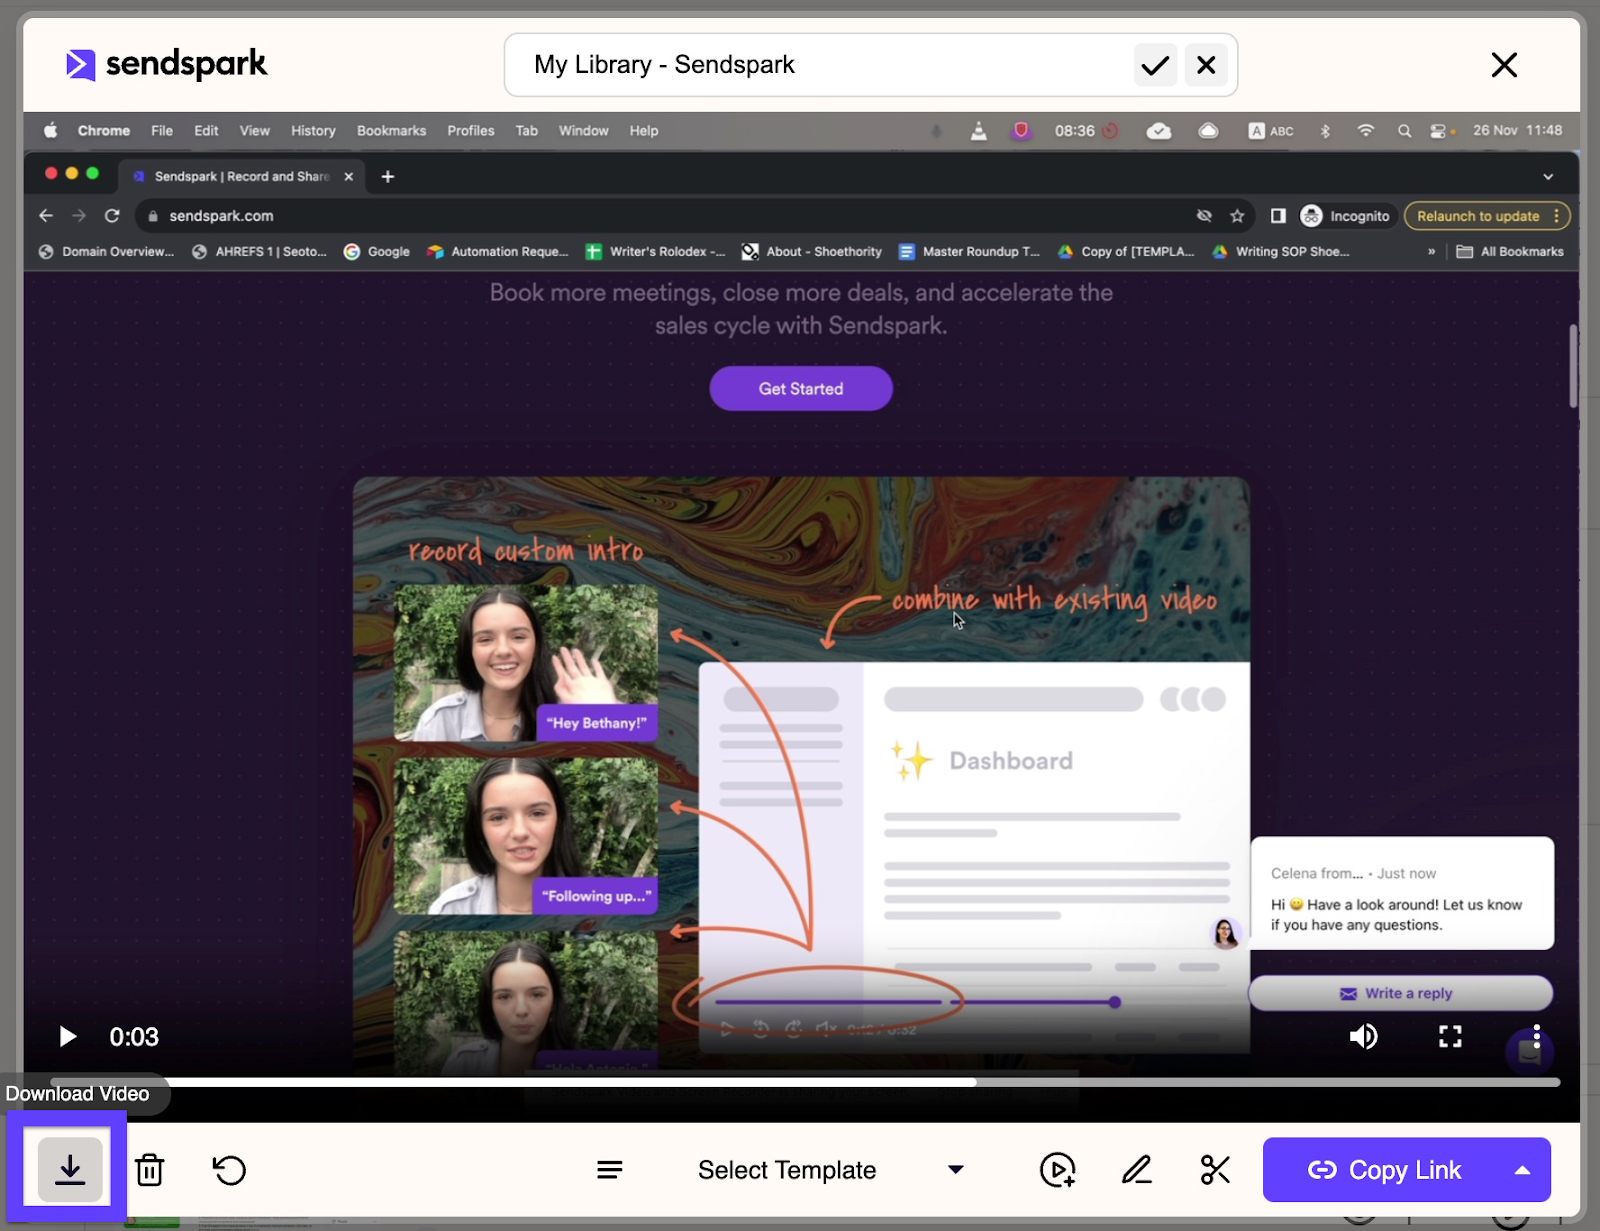
Task: Open Master Roundup bookmark
Action: pyautogui.click(x=969, y=252)
